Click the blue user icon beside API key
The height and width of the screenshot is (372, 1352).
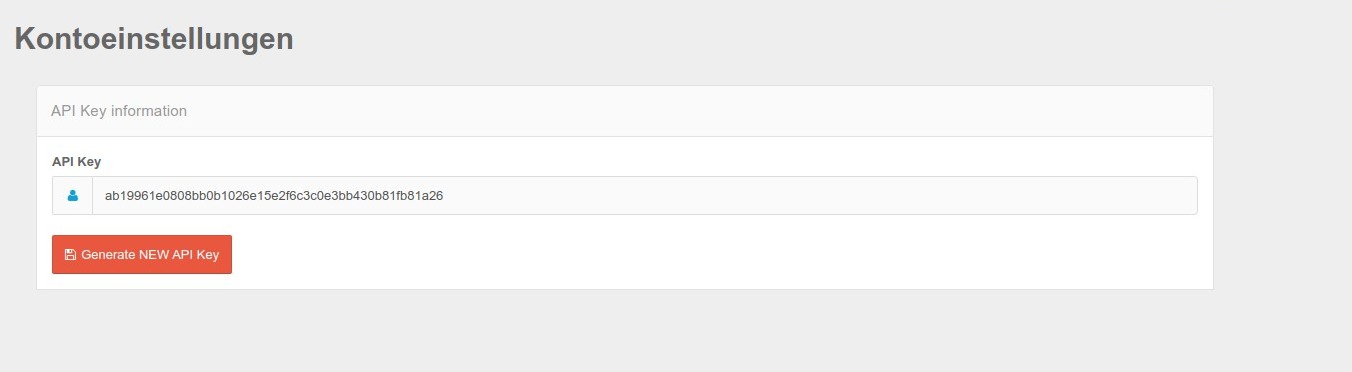(x=72, y=196)
